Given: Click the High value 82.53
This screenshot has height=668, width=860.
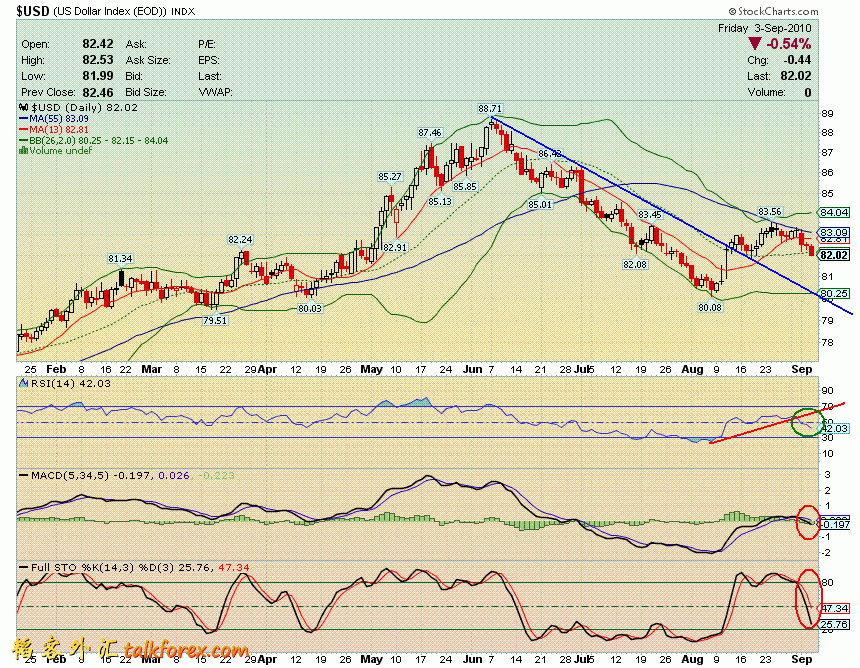Looking at the screenshot, I should pos(98,60).
